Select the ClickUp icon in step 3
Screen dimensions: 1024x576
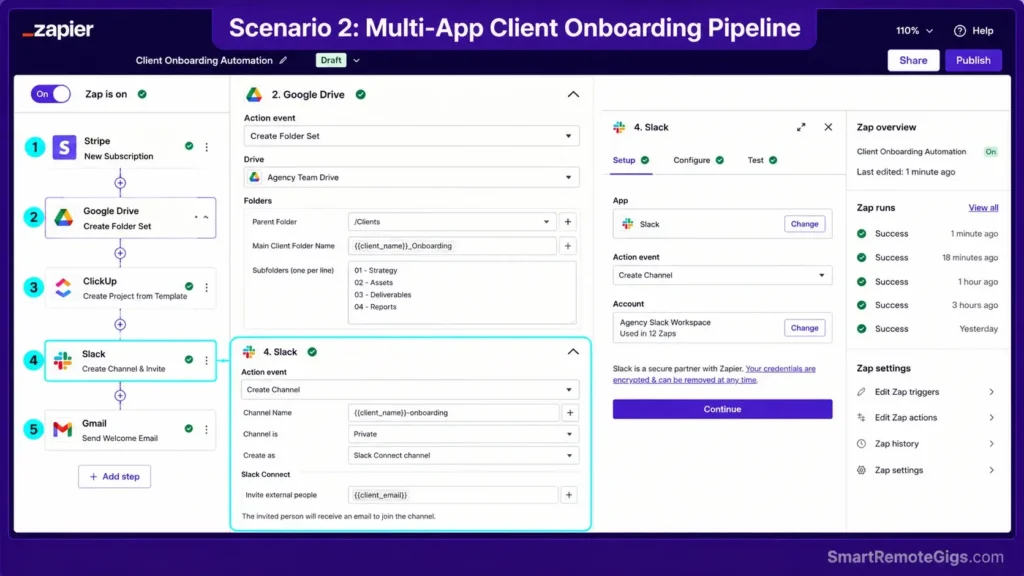(x=63, y=287)
